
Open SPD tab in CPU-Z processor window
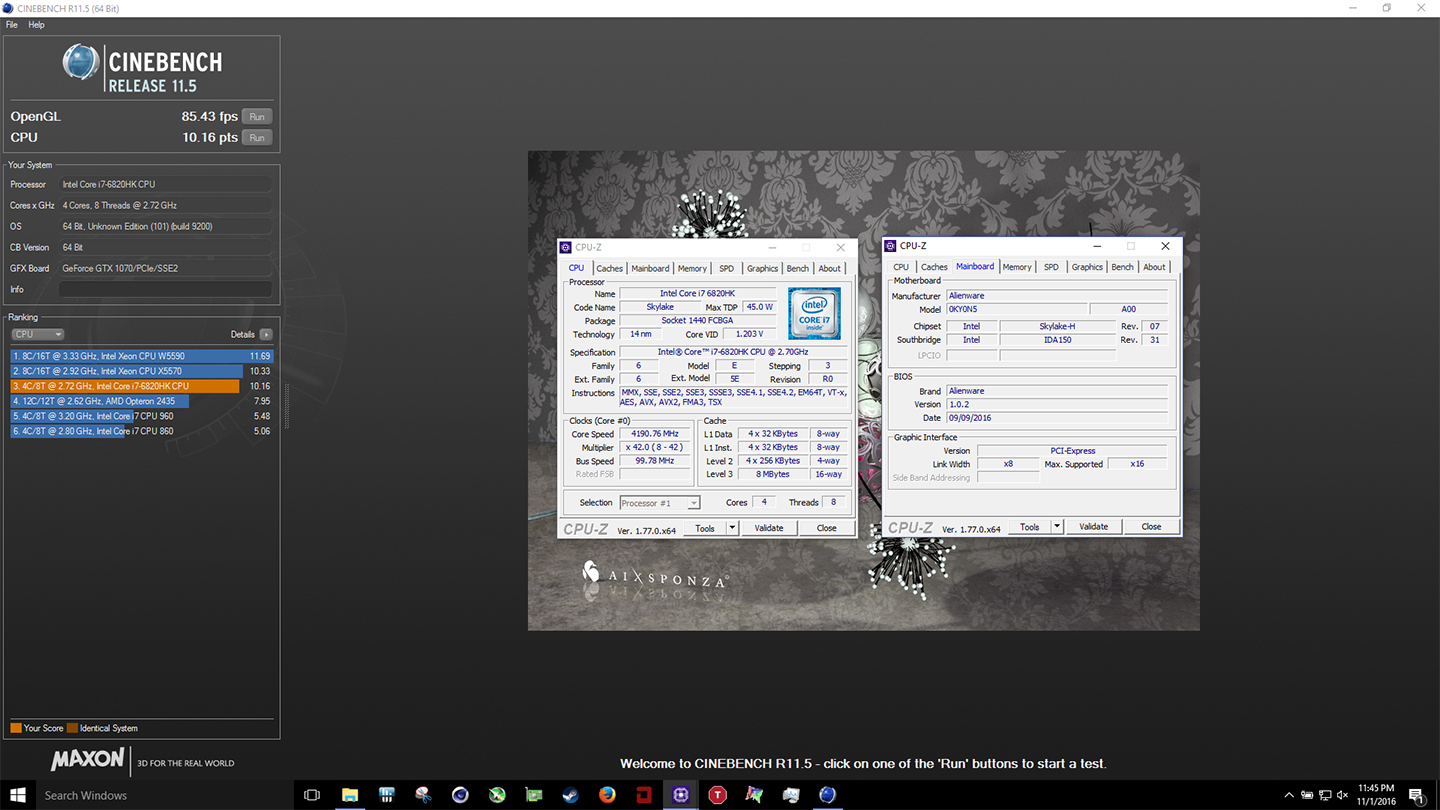[x=727, y=268]
